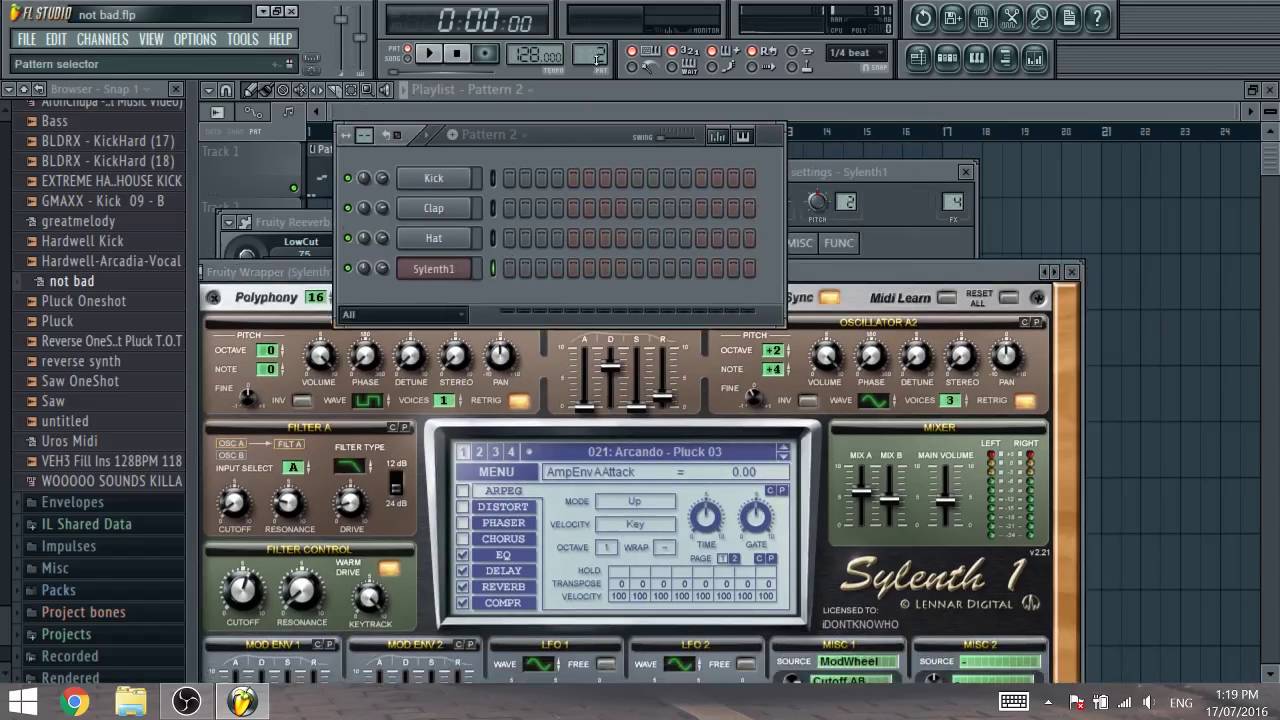Click the FUNC tab in channel settings
Viewport: 1280px width, 720px height.
click(838, 243)
